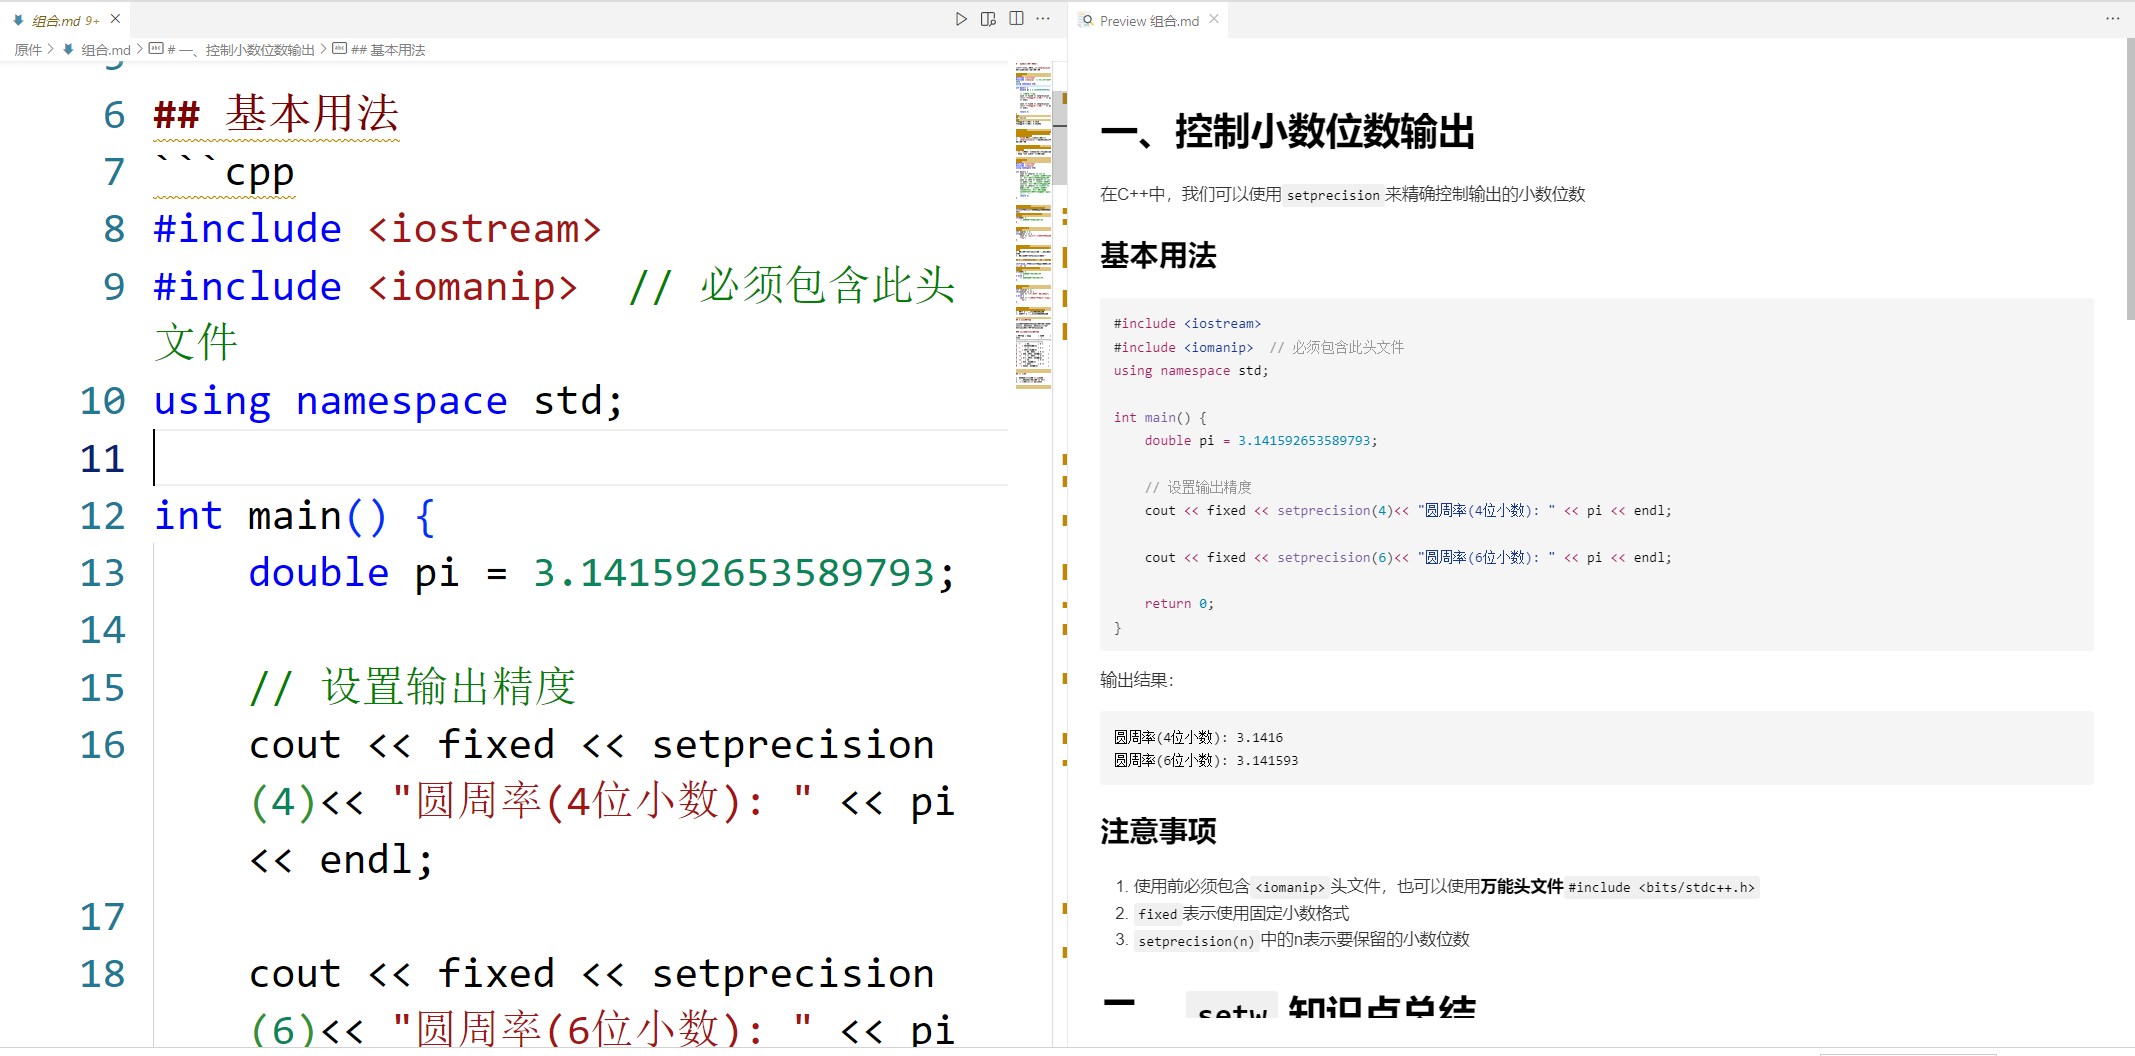Click '#include <bits/stdc++.h>' code in preview
This screenshot has height=1056, width=2135.
pyautogui.click(x=1661, y=887)
